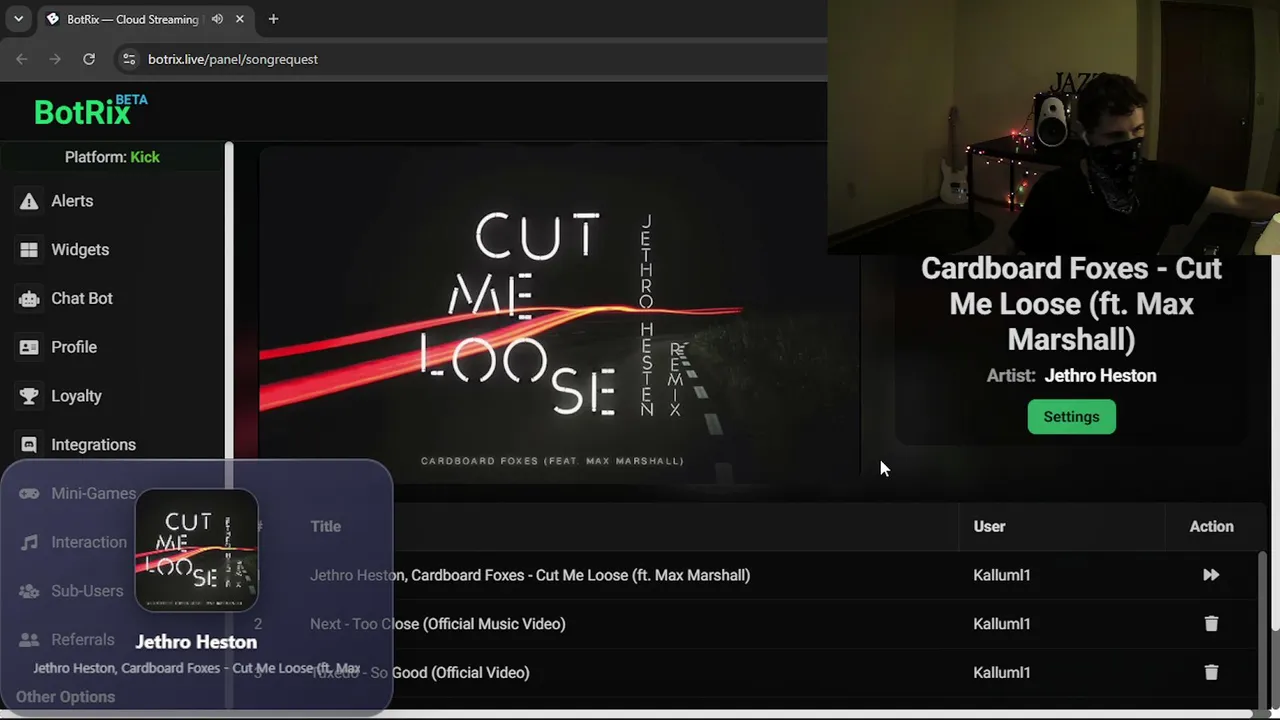Delete the Tuxedo - So Good request
The height and width of the screenshot is (720, 1280).
tap(1211, 673)
